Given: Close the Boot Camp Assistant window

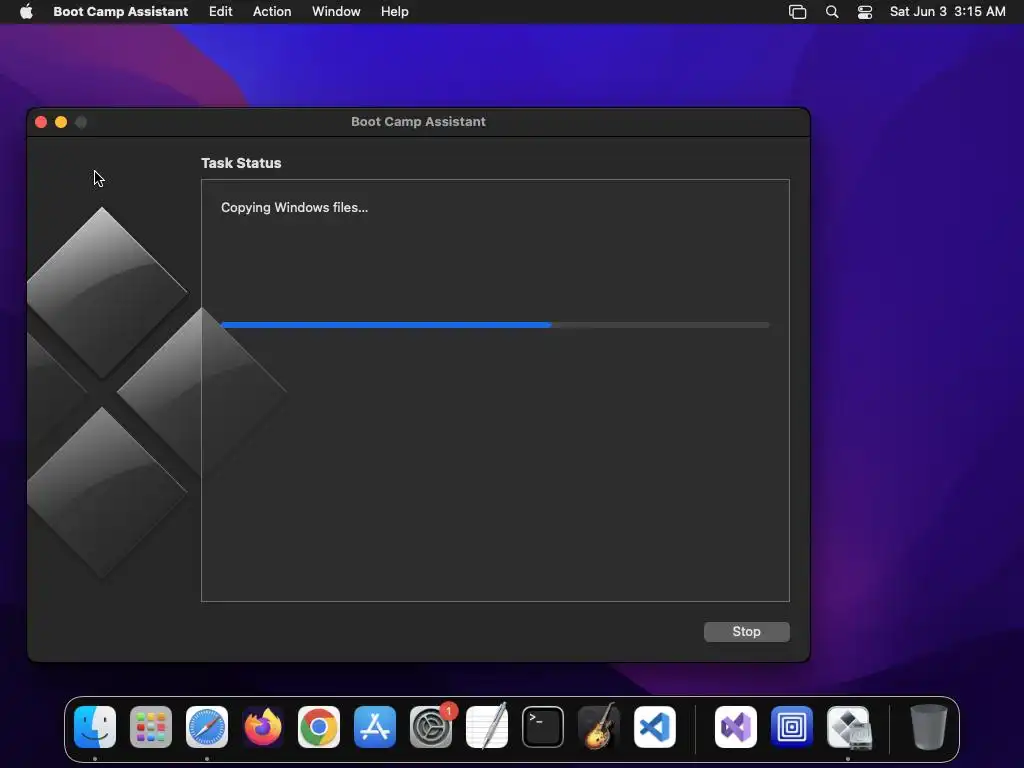Looking at the screenshot, I should click(x=41, y=122).
